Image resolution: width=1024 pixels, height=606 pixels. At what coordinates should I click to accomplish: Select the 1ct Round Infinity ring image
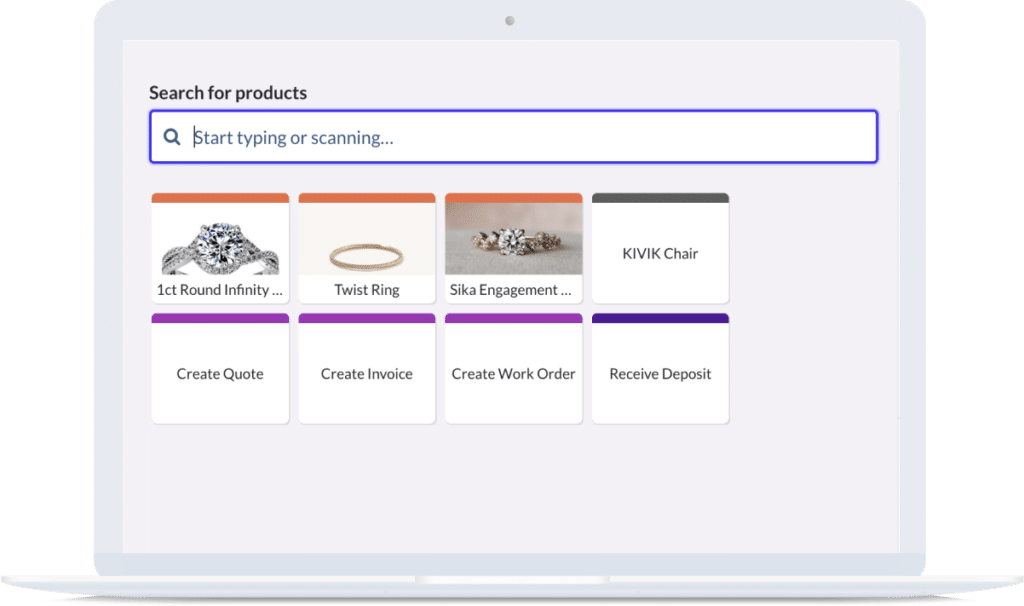(220, 240)
